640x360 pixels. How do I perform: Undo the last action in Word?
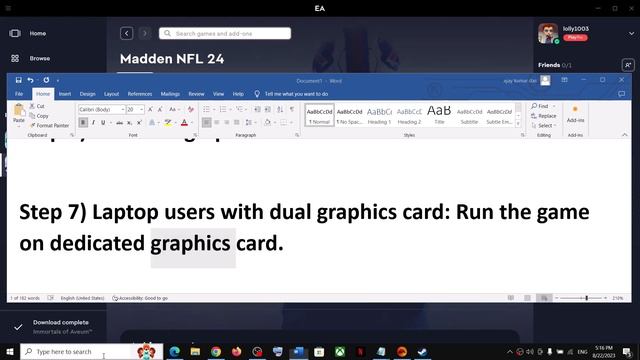coord(31,80)
